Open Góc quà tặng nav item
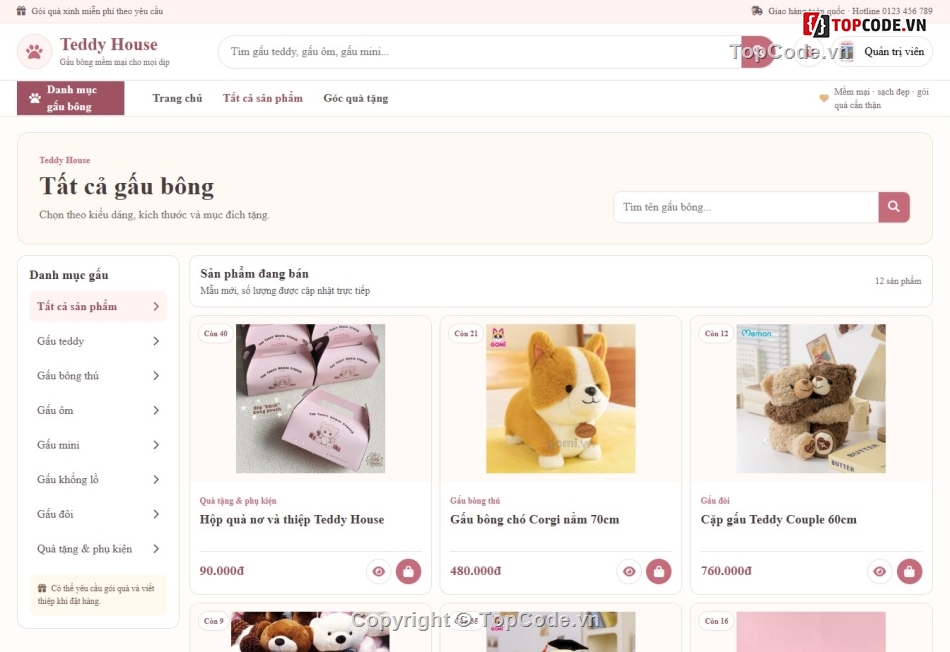950x652 pixels. coord(356,98)
